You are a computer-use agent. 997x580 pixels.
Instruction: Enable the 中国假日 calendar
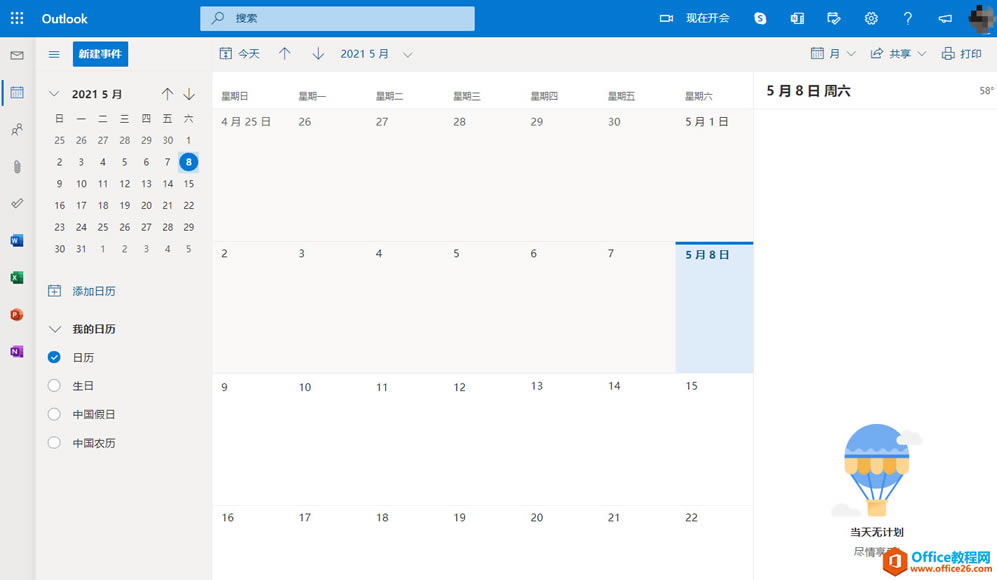tap(54, 414)
